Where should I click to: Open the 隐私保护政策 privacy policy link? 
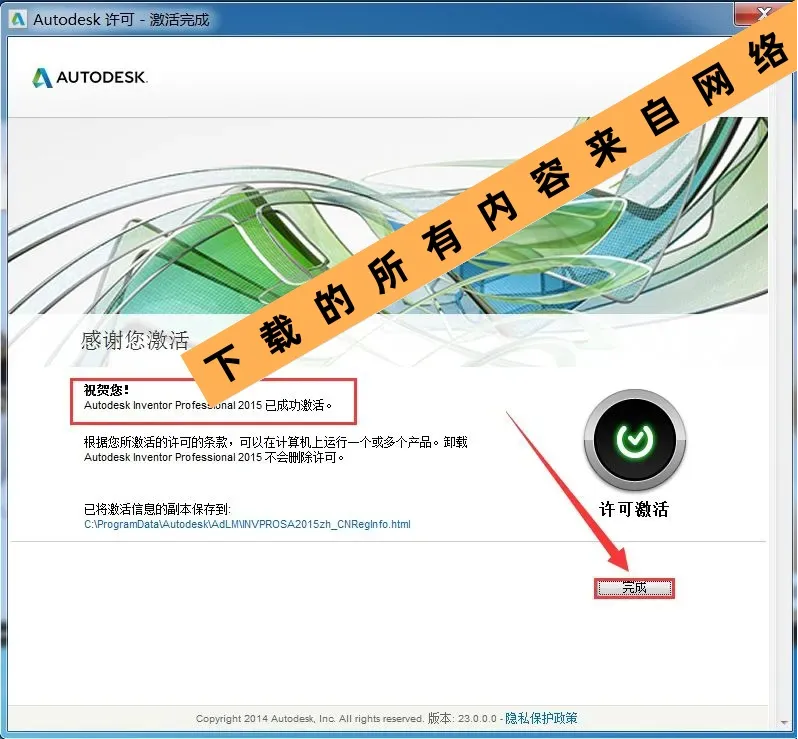[541, 718]
